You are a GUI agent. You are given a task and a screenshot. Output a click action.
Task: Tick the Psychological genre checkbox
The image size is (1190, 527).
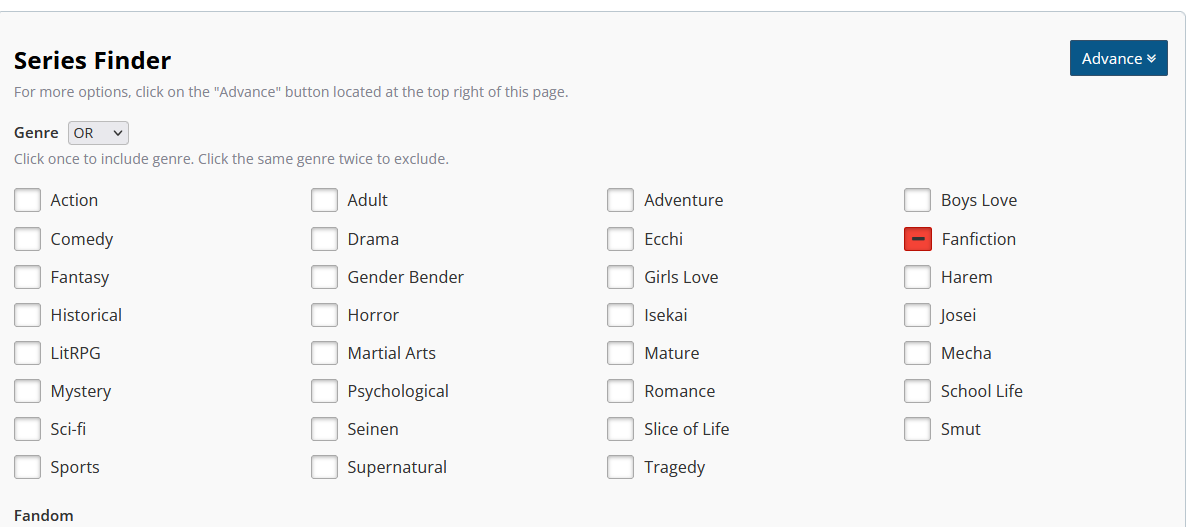tap(324, 391)
